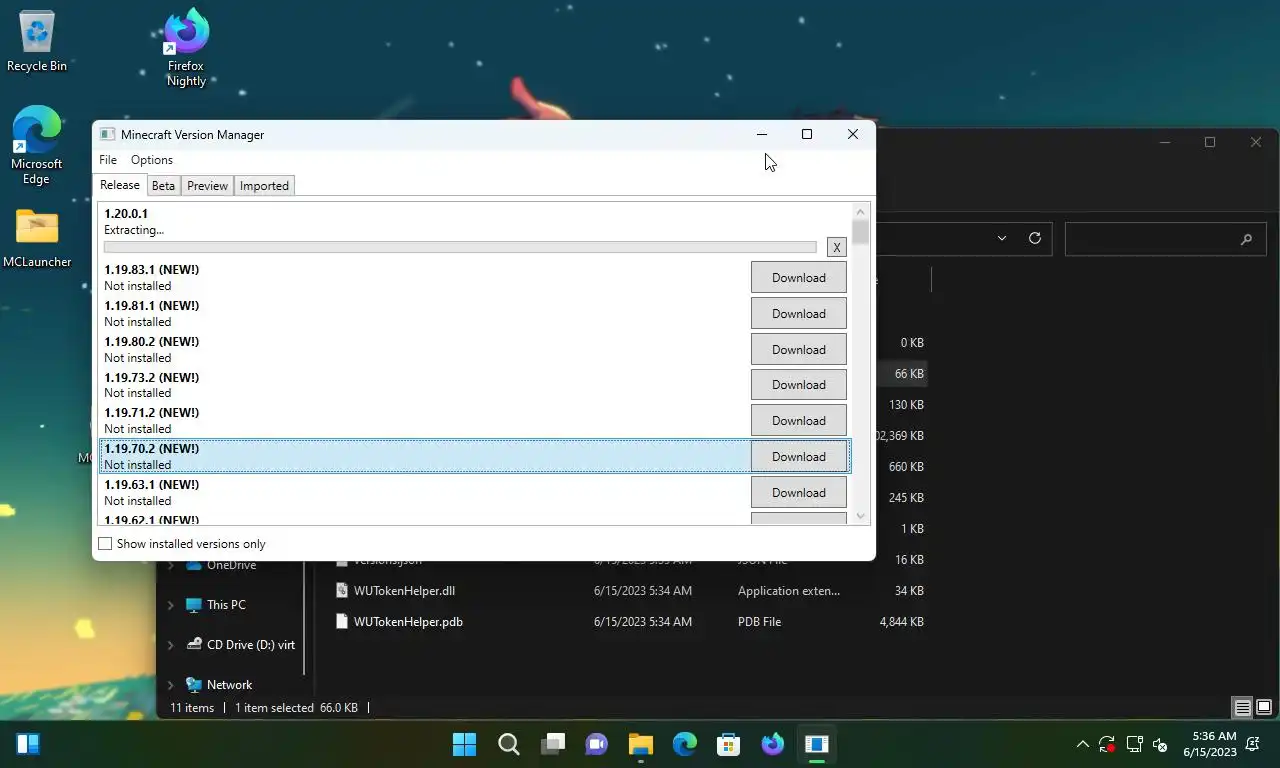
Task: Open Microsoft Store from the taskbar
Action: 729,744
